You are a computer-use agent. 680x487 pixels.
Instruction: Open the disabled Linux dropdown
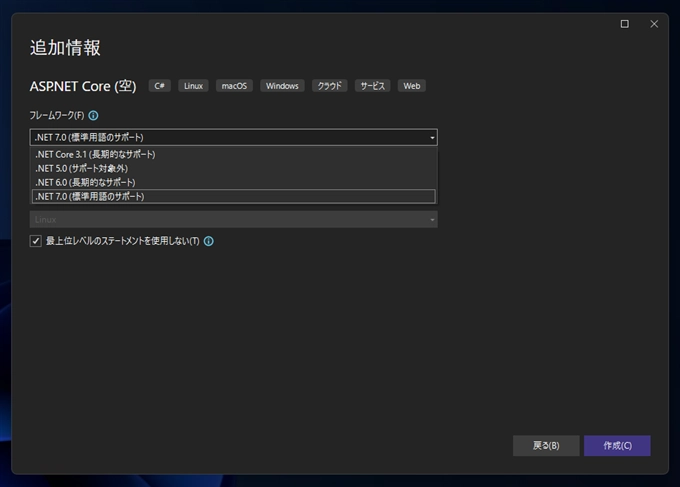[x=233, y=219]
